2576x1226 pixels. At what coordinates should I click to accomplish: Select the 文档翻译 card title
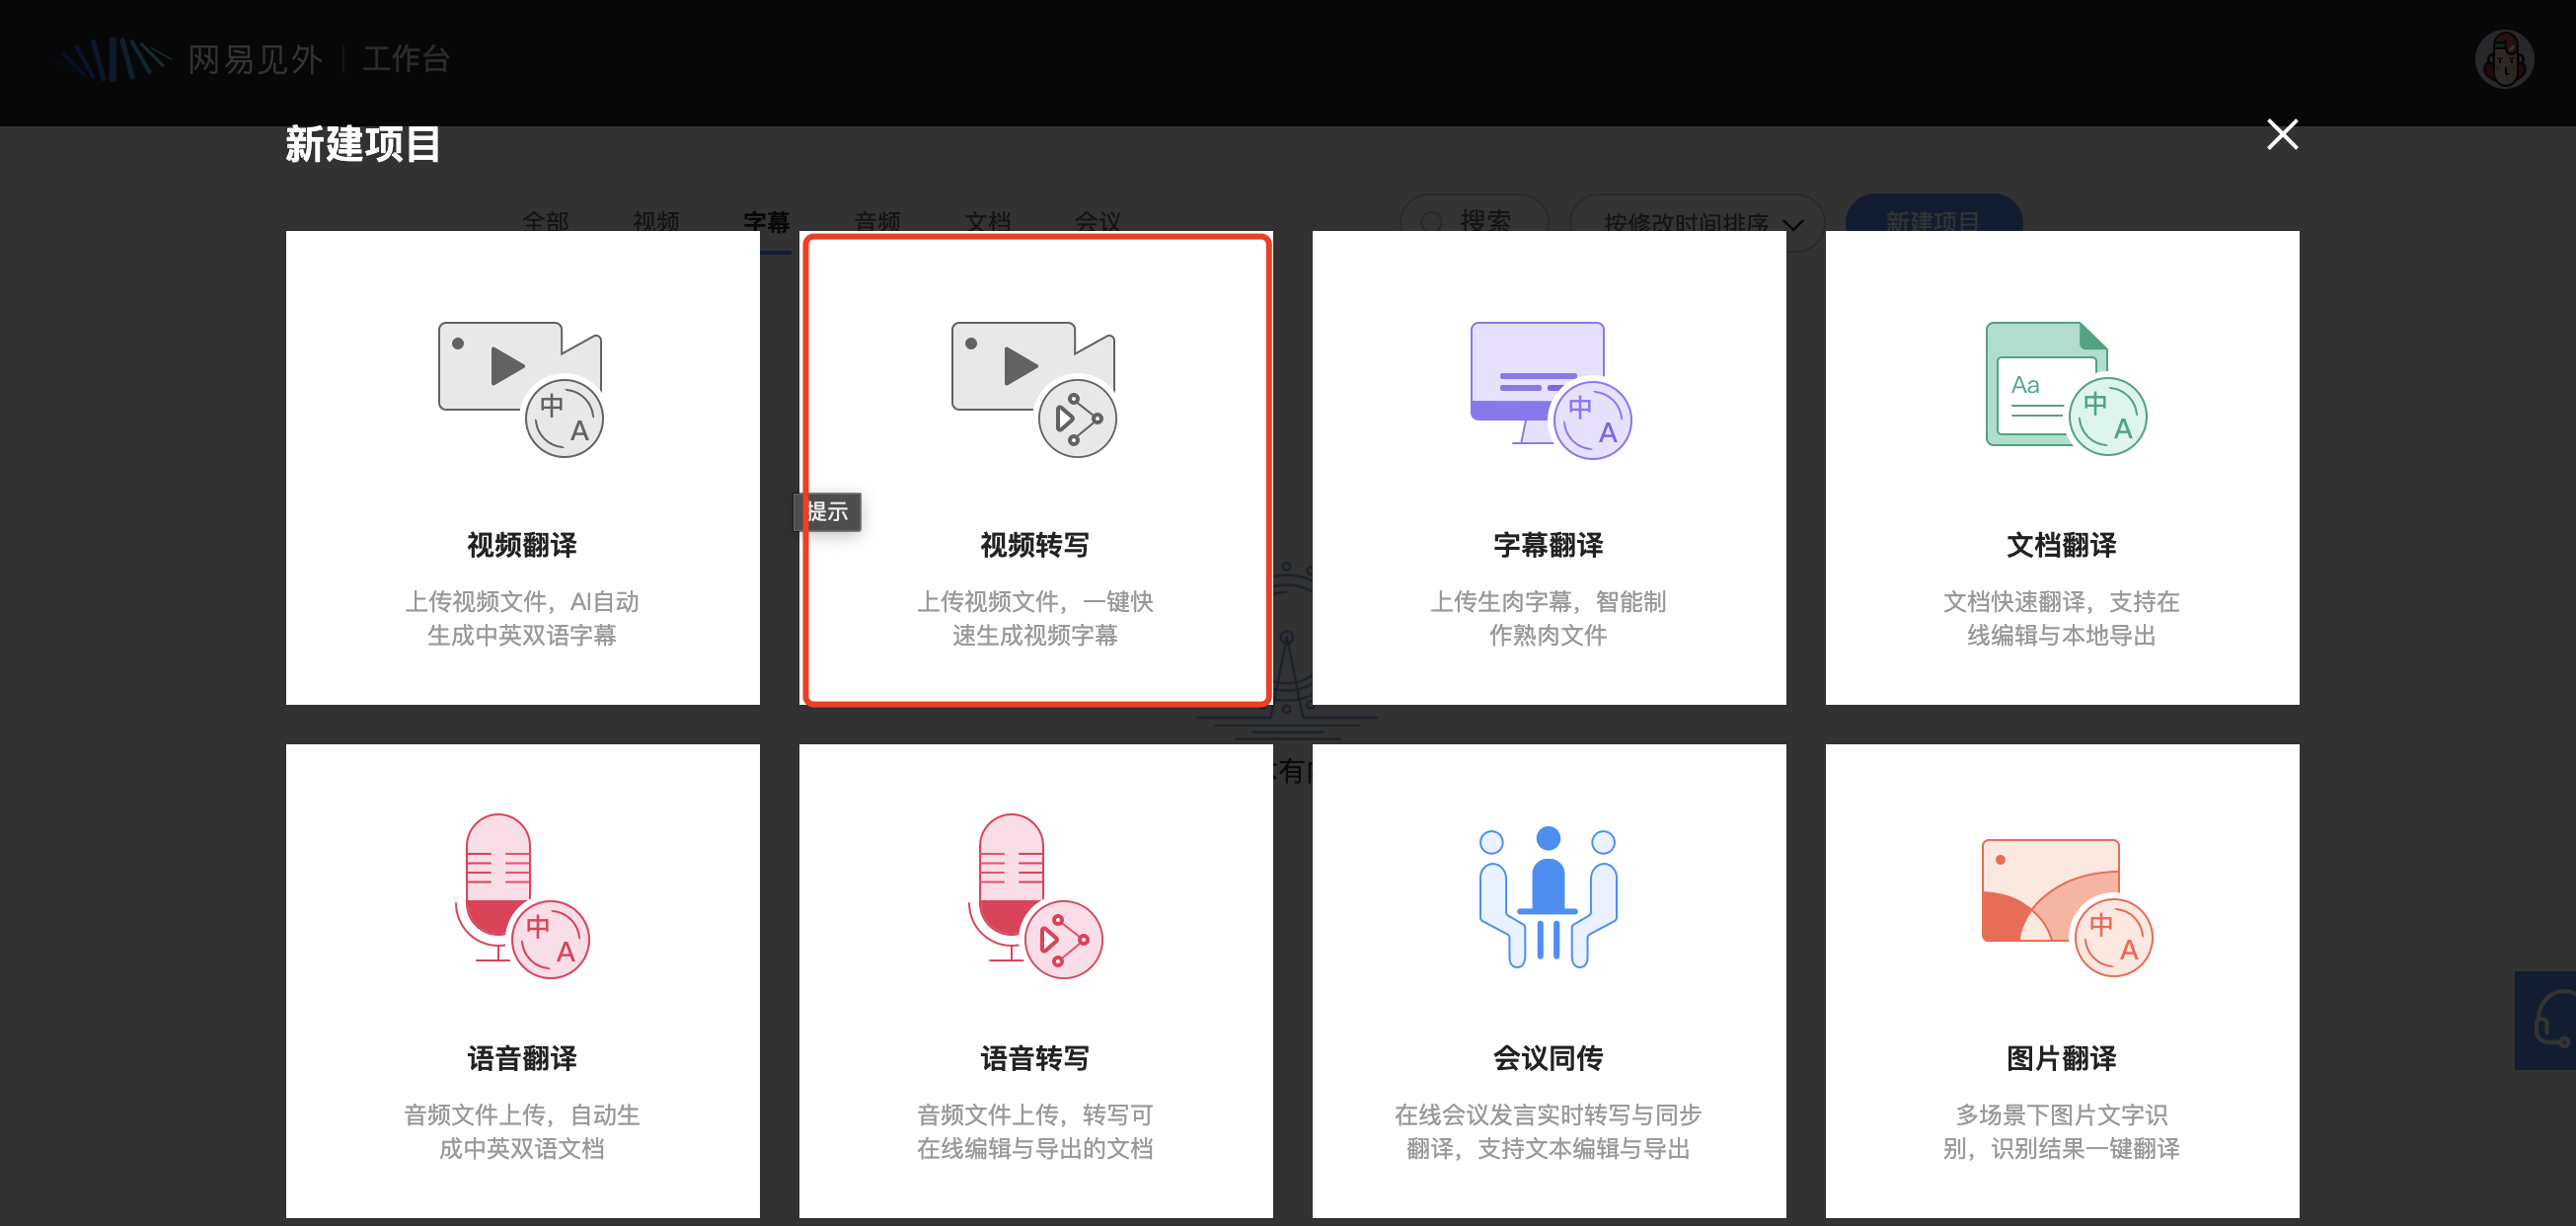click(2061, 545)
